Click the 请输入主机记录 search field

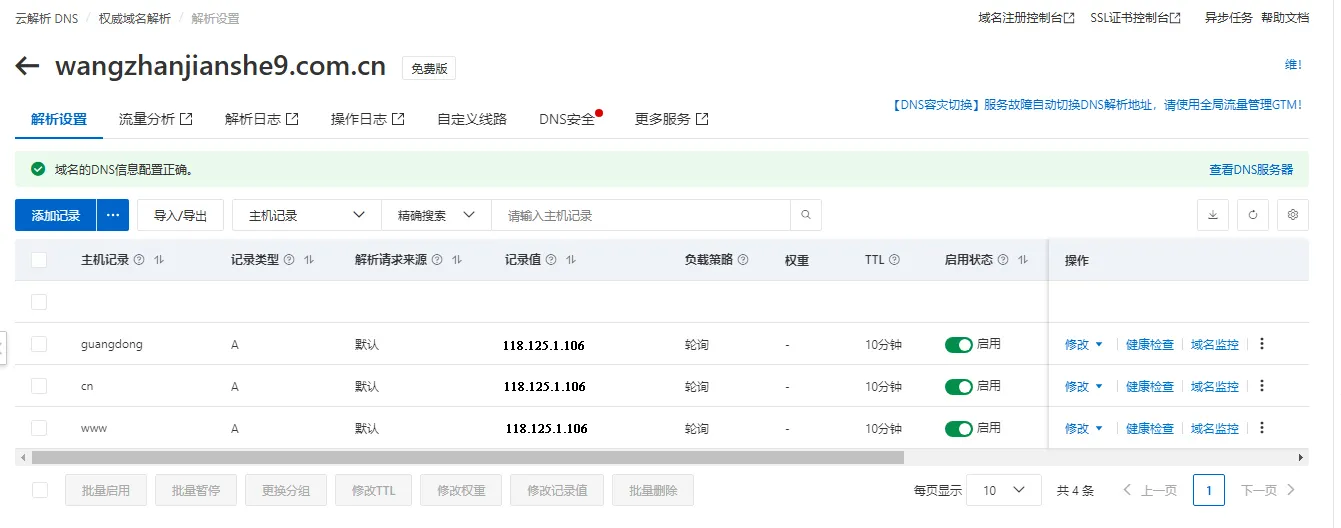pyautogui.click(x=640, y=215)
